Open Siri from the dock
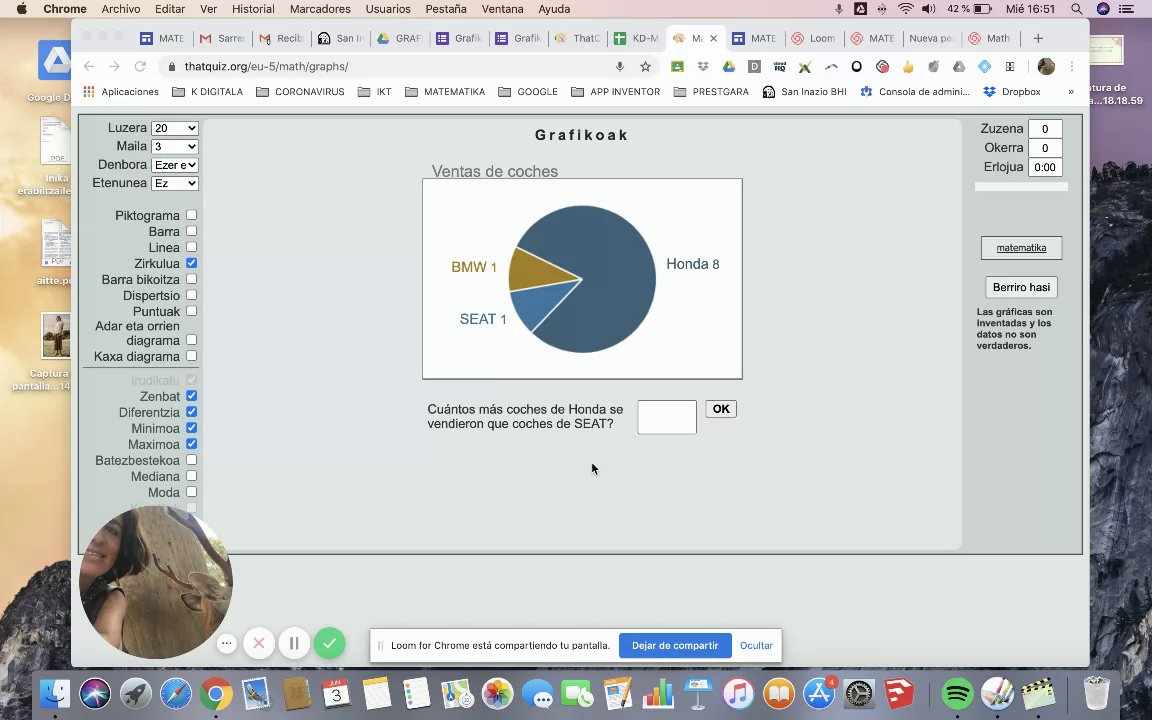 pos(95,694)
